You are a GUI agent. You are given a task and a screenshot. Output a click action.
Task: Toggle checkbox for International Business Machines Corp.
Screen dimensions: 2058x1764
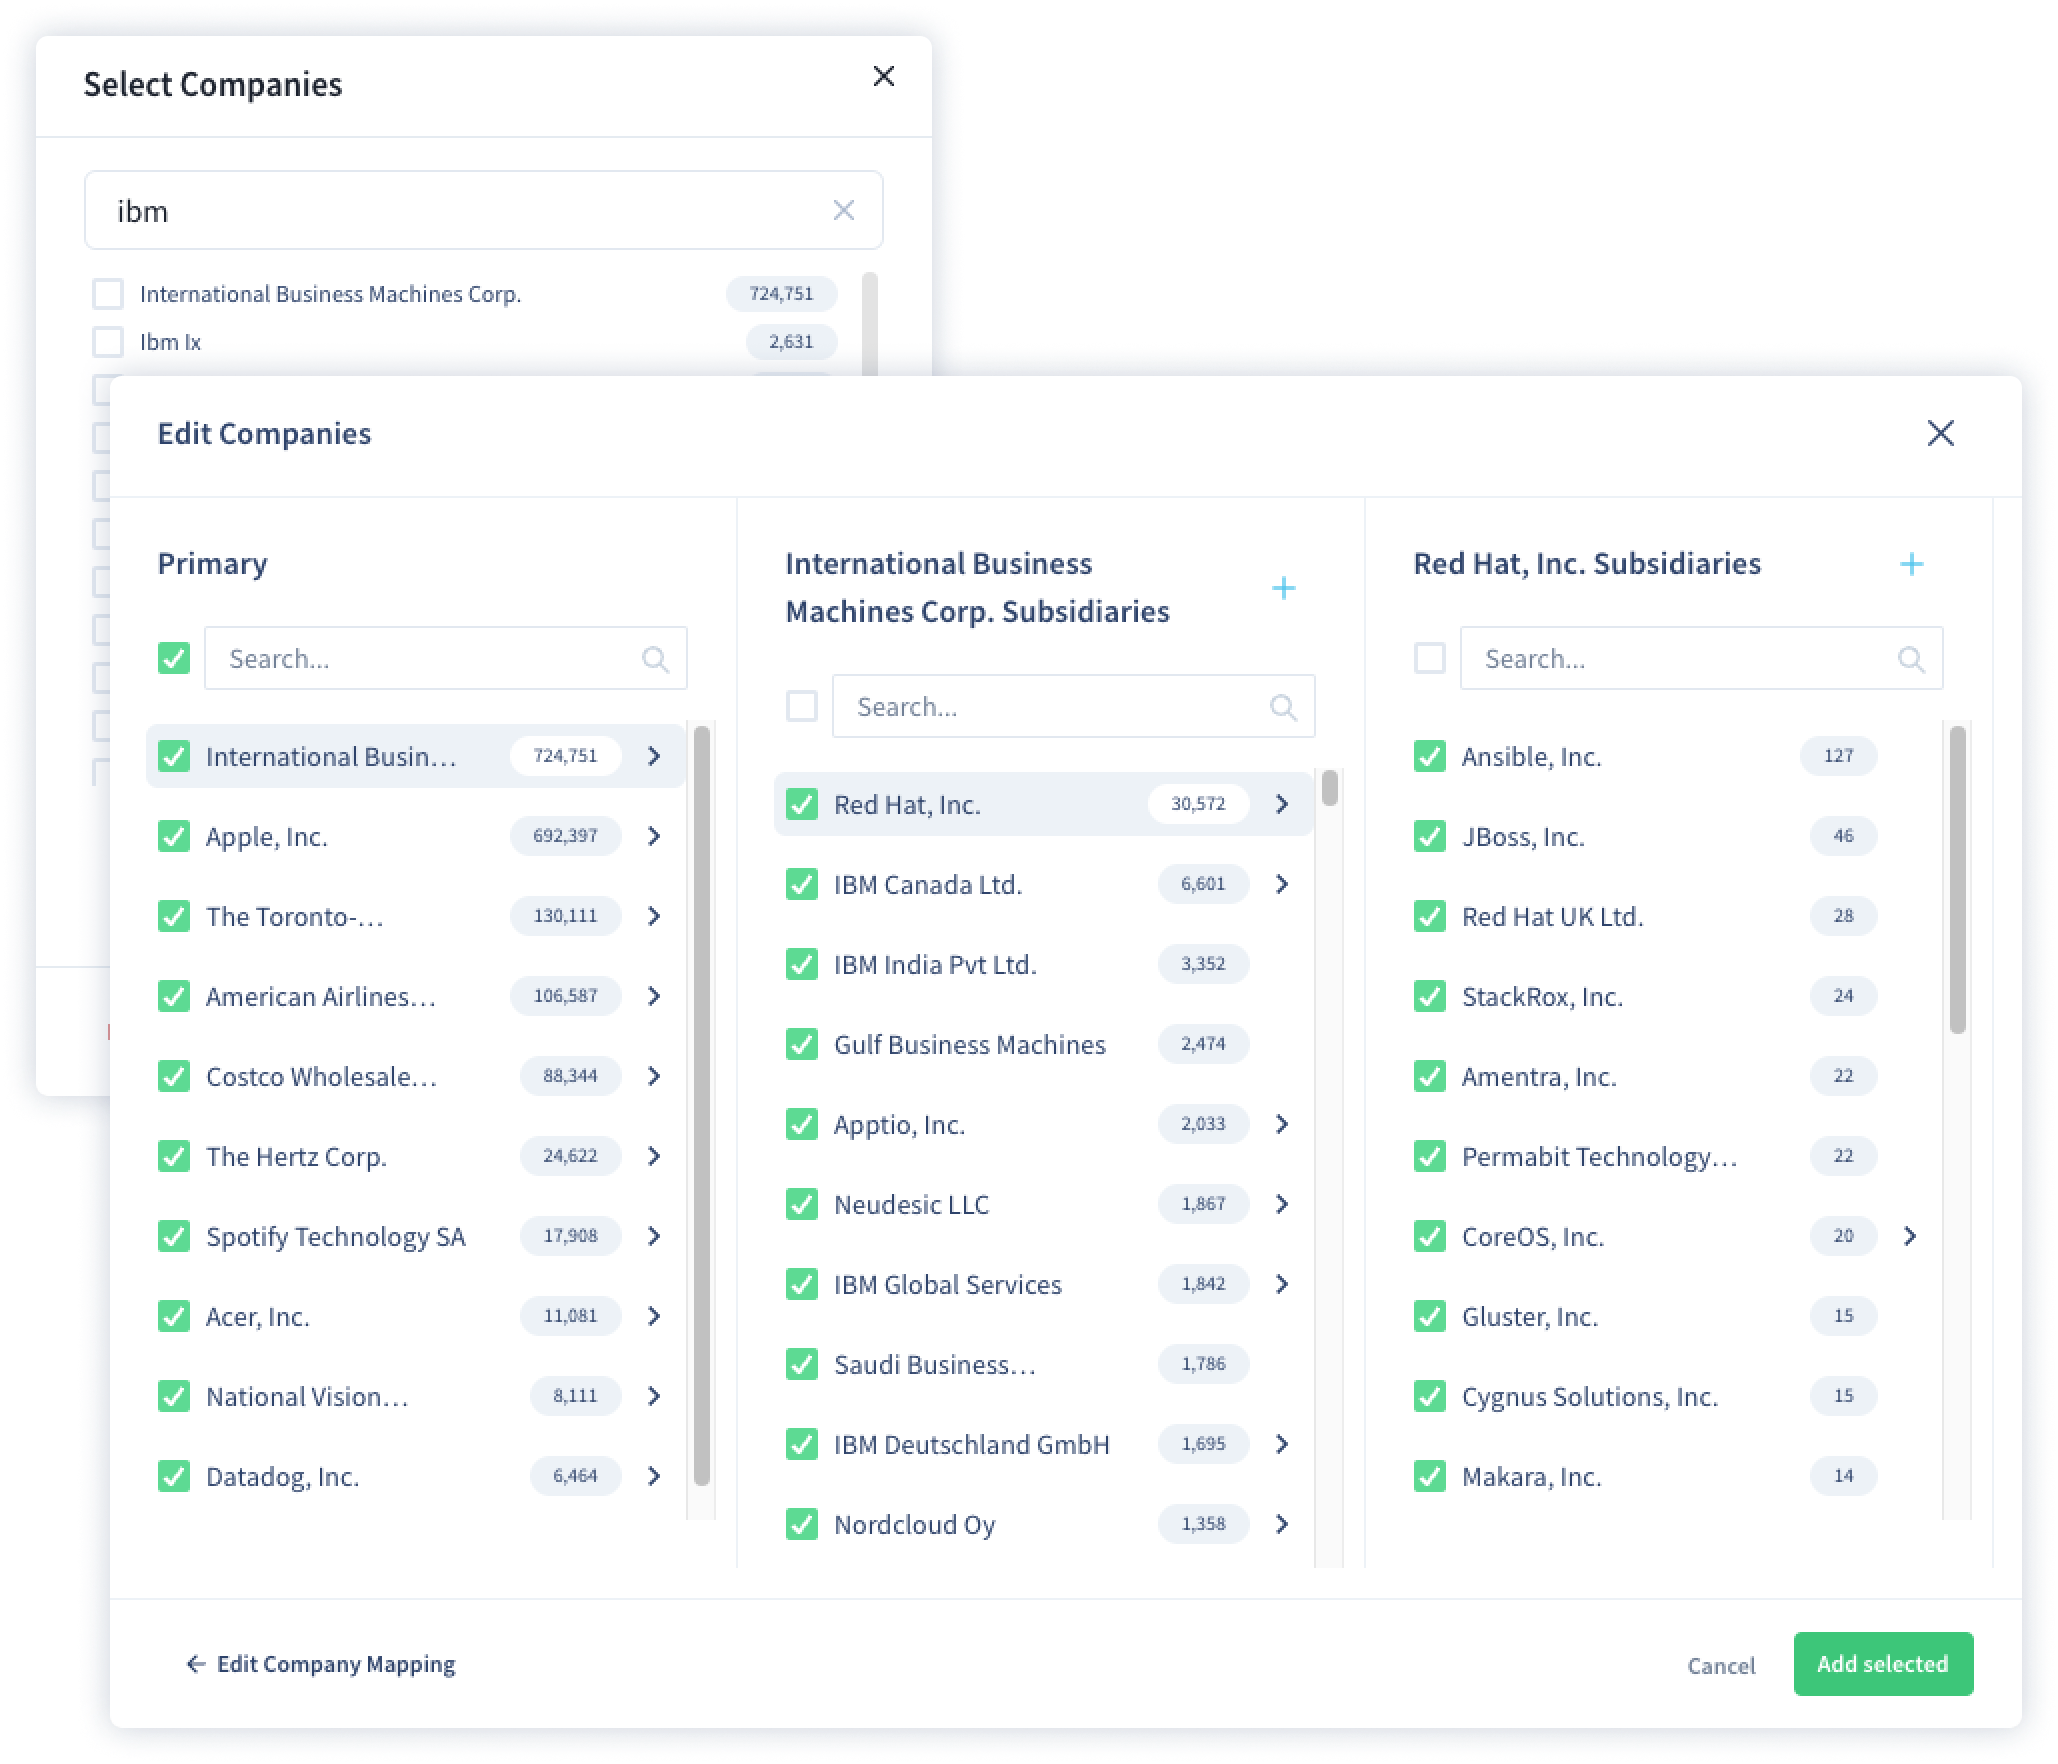(110, 292)
